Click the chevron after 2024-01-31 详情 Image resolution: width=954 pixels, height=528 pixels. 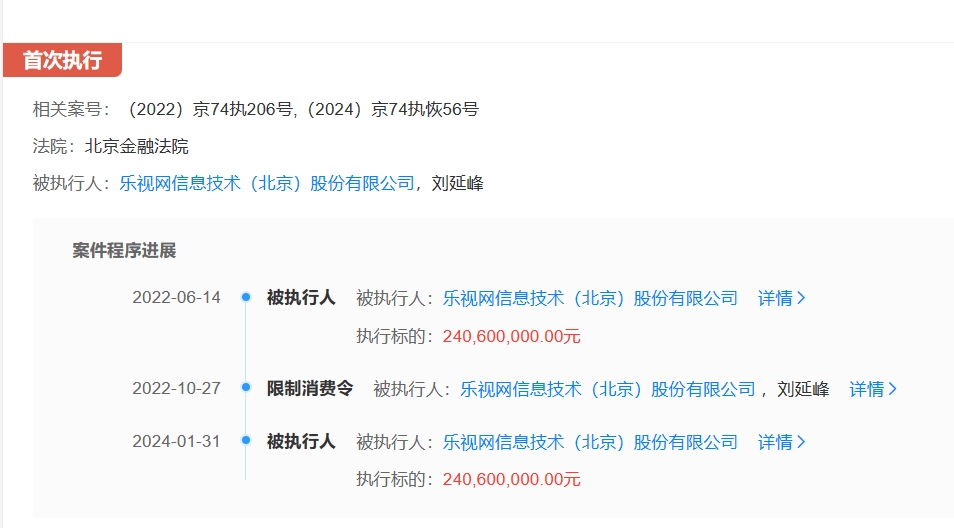(801, 442)
